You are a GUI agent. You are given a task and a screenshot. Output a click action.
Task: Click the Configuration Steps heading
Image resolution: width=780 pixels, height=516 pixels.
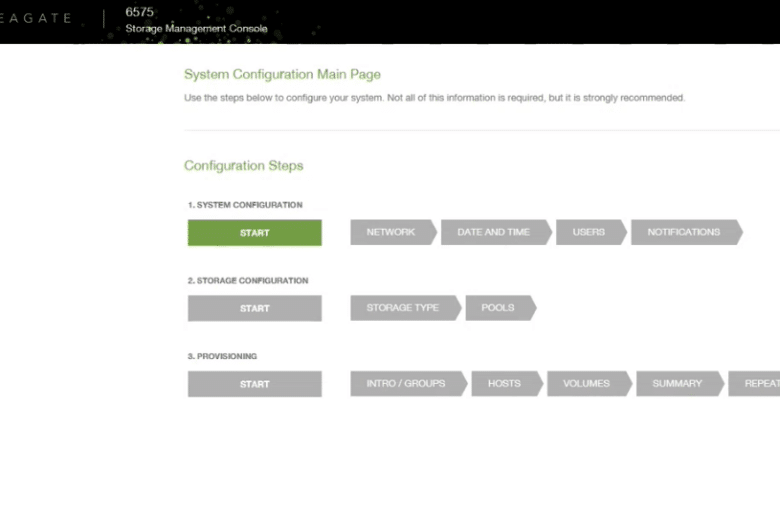244,166
